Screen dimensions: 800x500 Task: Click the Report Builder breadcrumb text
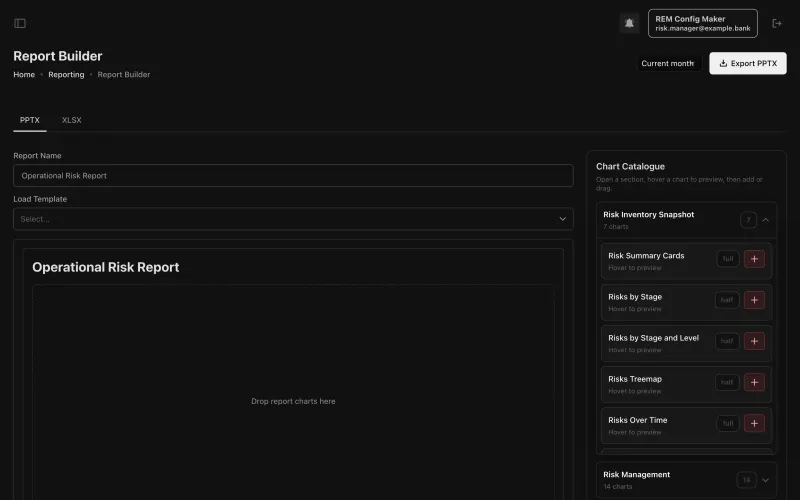[x=124, y=74]
